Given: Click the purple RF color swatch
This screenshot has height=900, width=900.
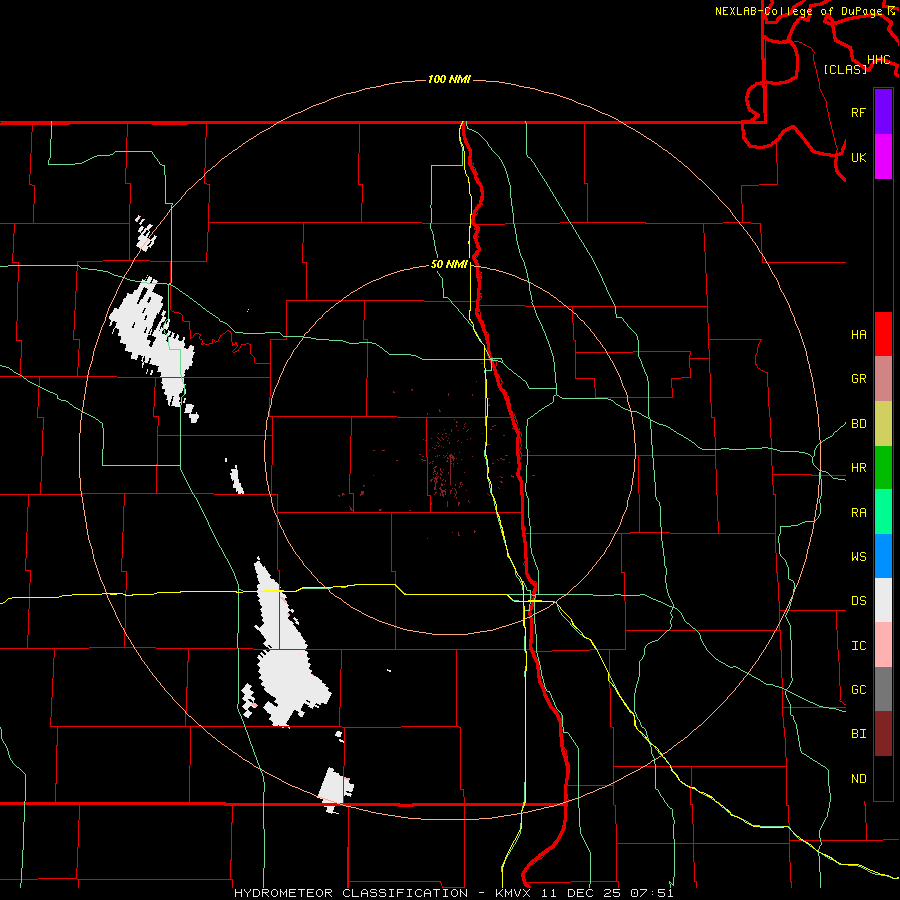Looking at the screenshot, I should [883, 112].
